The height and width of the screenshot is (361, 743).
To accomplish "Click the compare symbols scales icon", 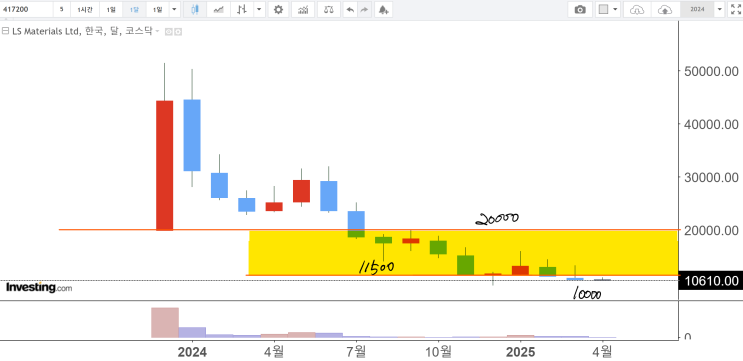I will (x=329, y=9).
